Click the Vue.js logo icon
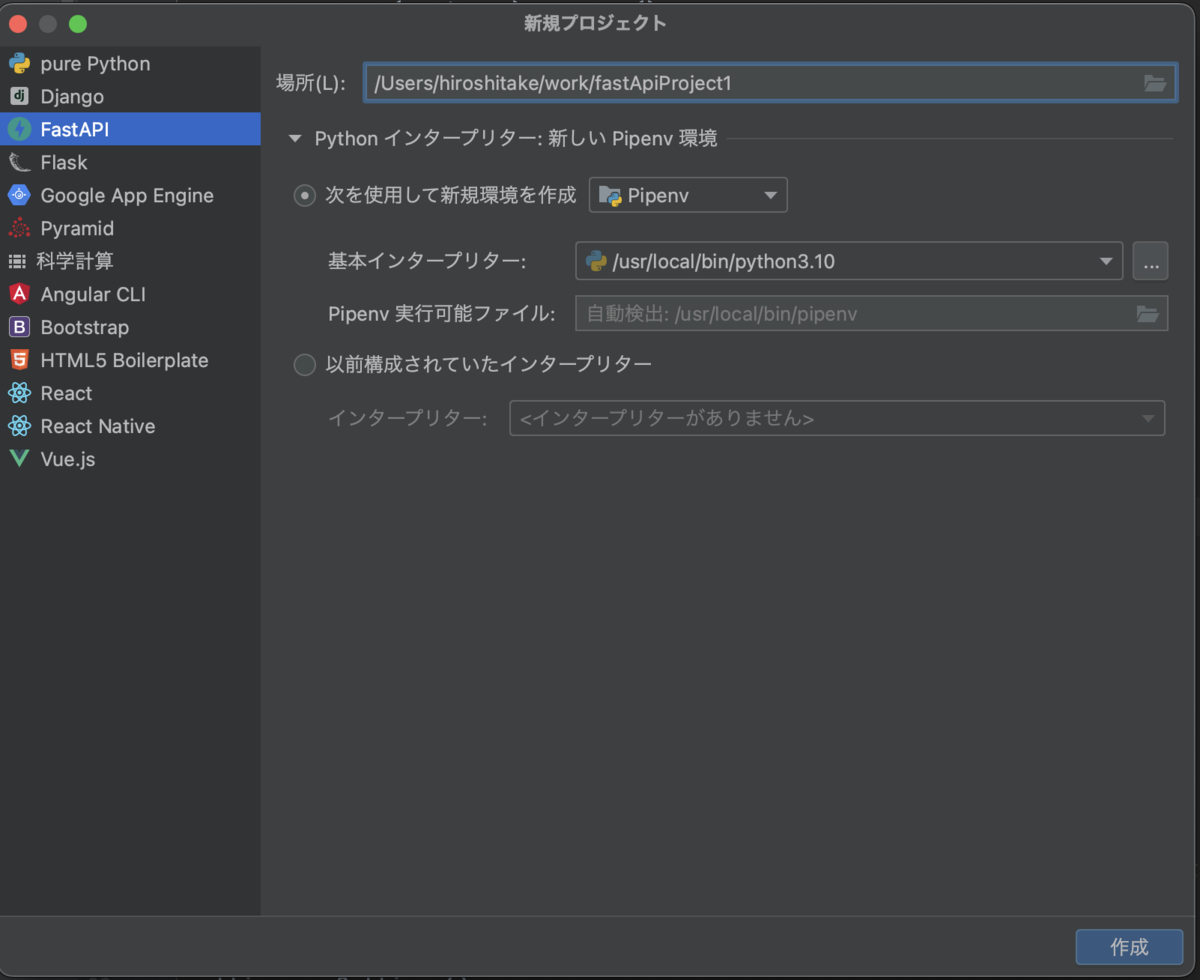The height and width of the screenshot is (980, 1200). pos(19,460)
